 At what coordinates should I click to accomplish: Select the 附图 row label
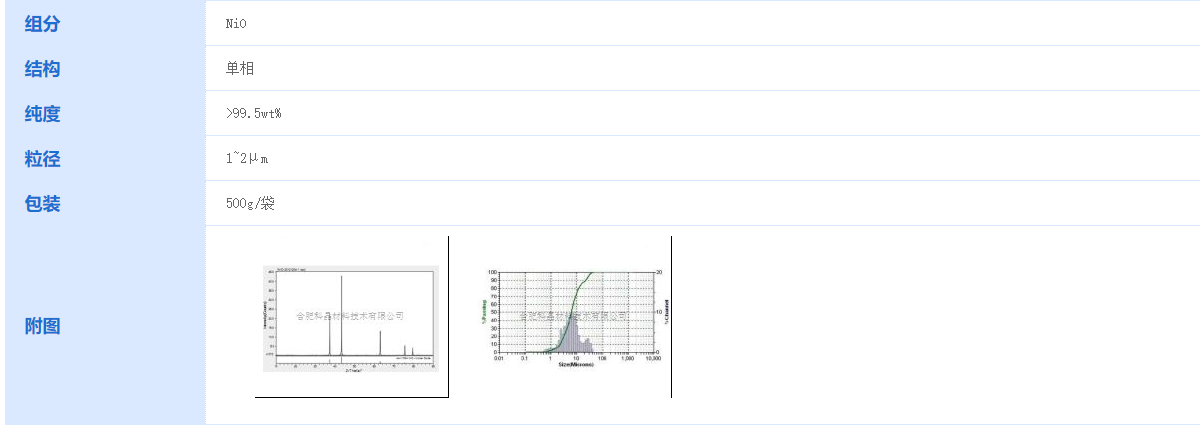coord(43,326)
